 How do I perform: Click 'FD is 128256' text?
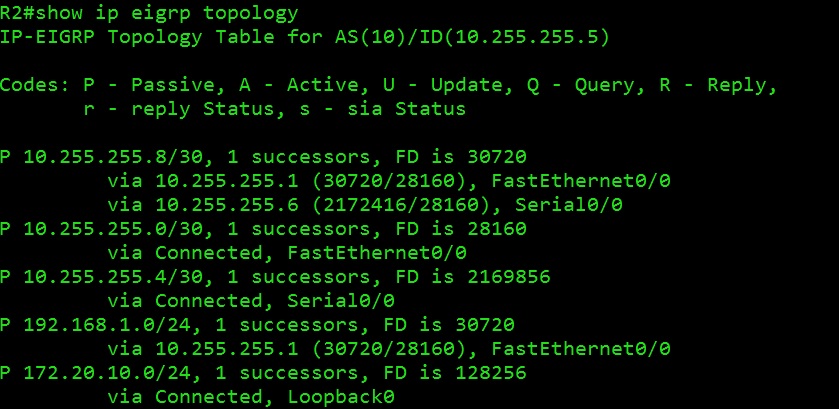point(455,373)
